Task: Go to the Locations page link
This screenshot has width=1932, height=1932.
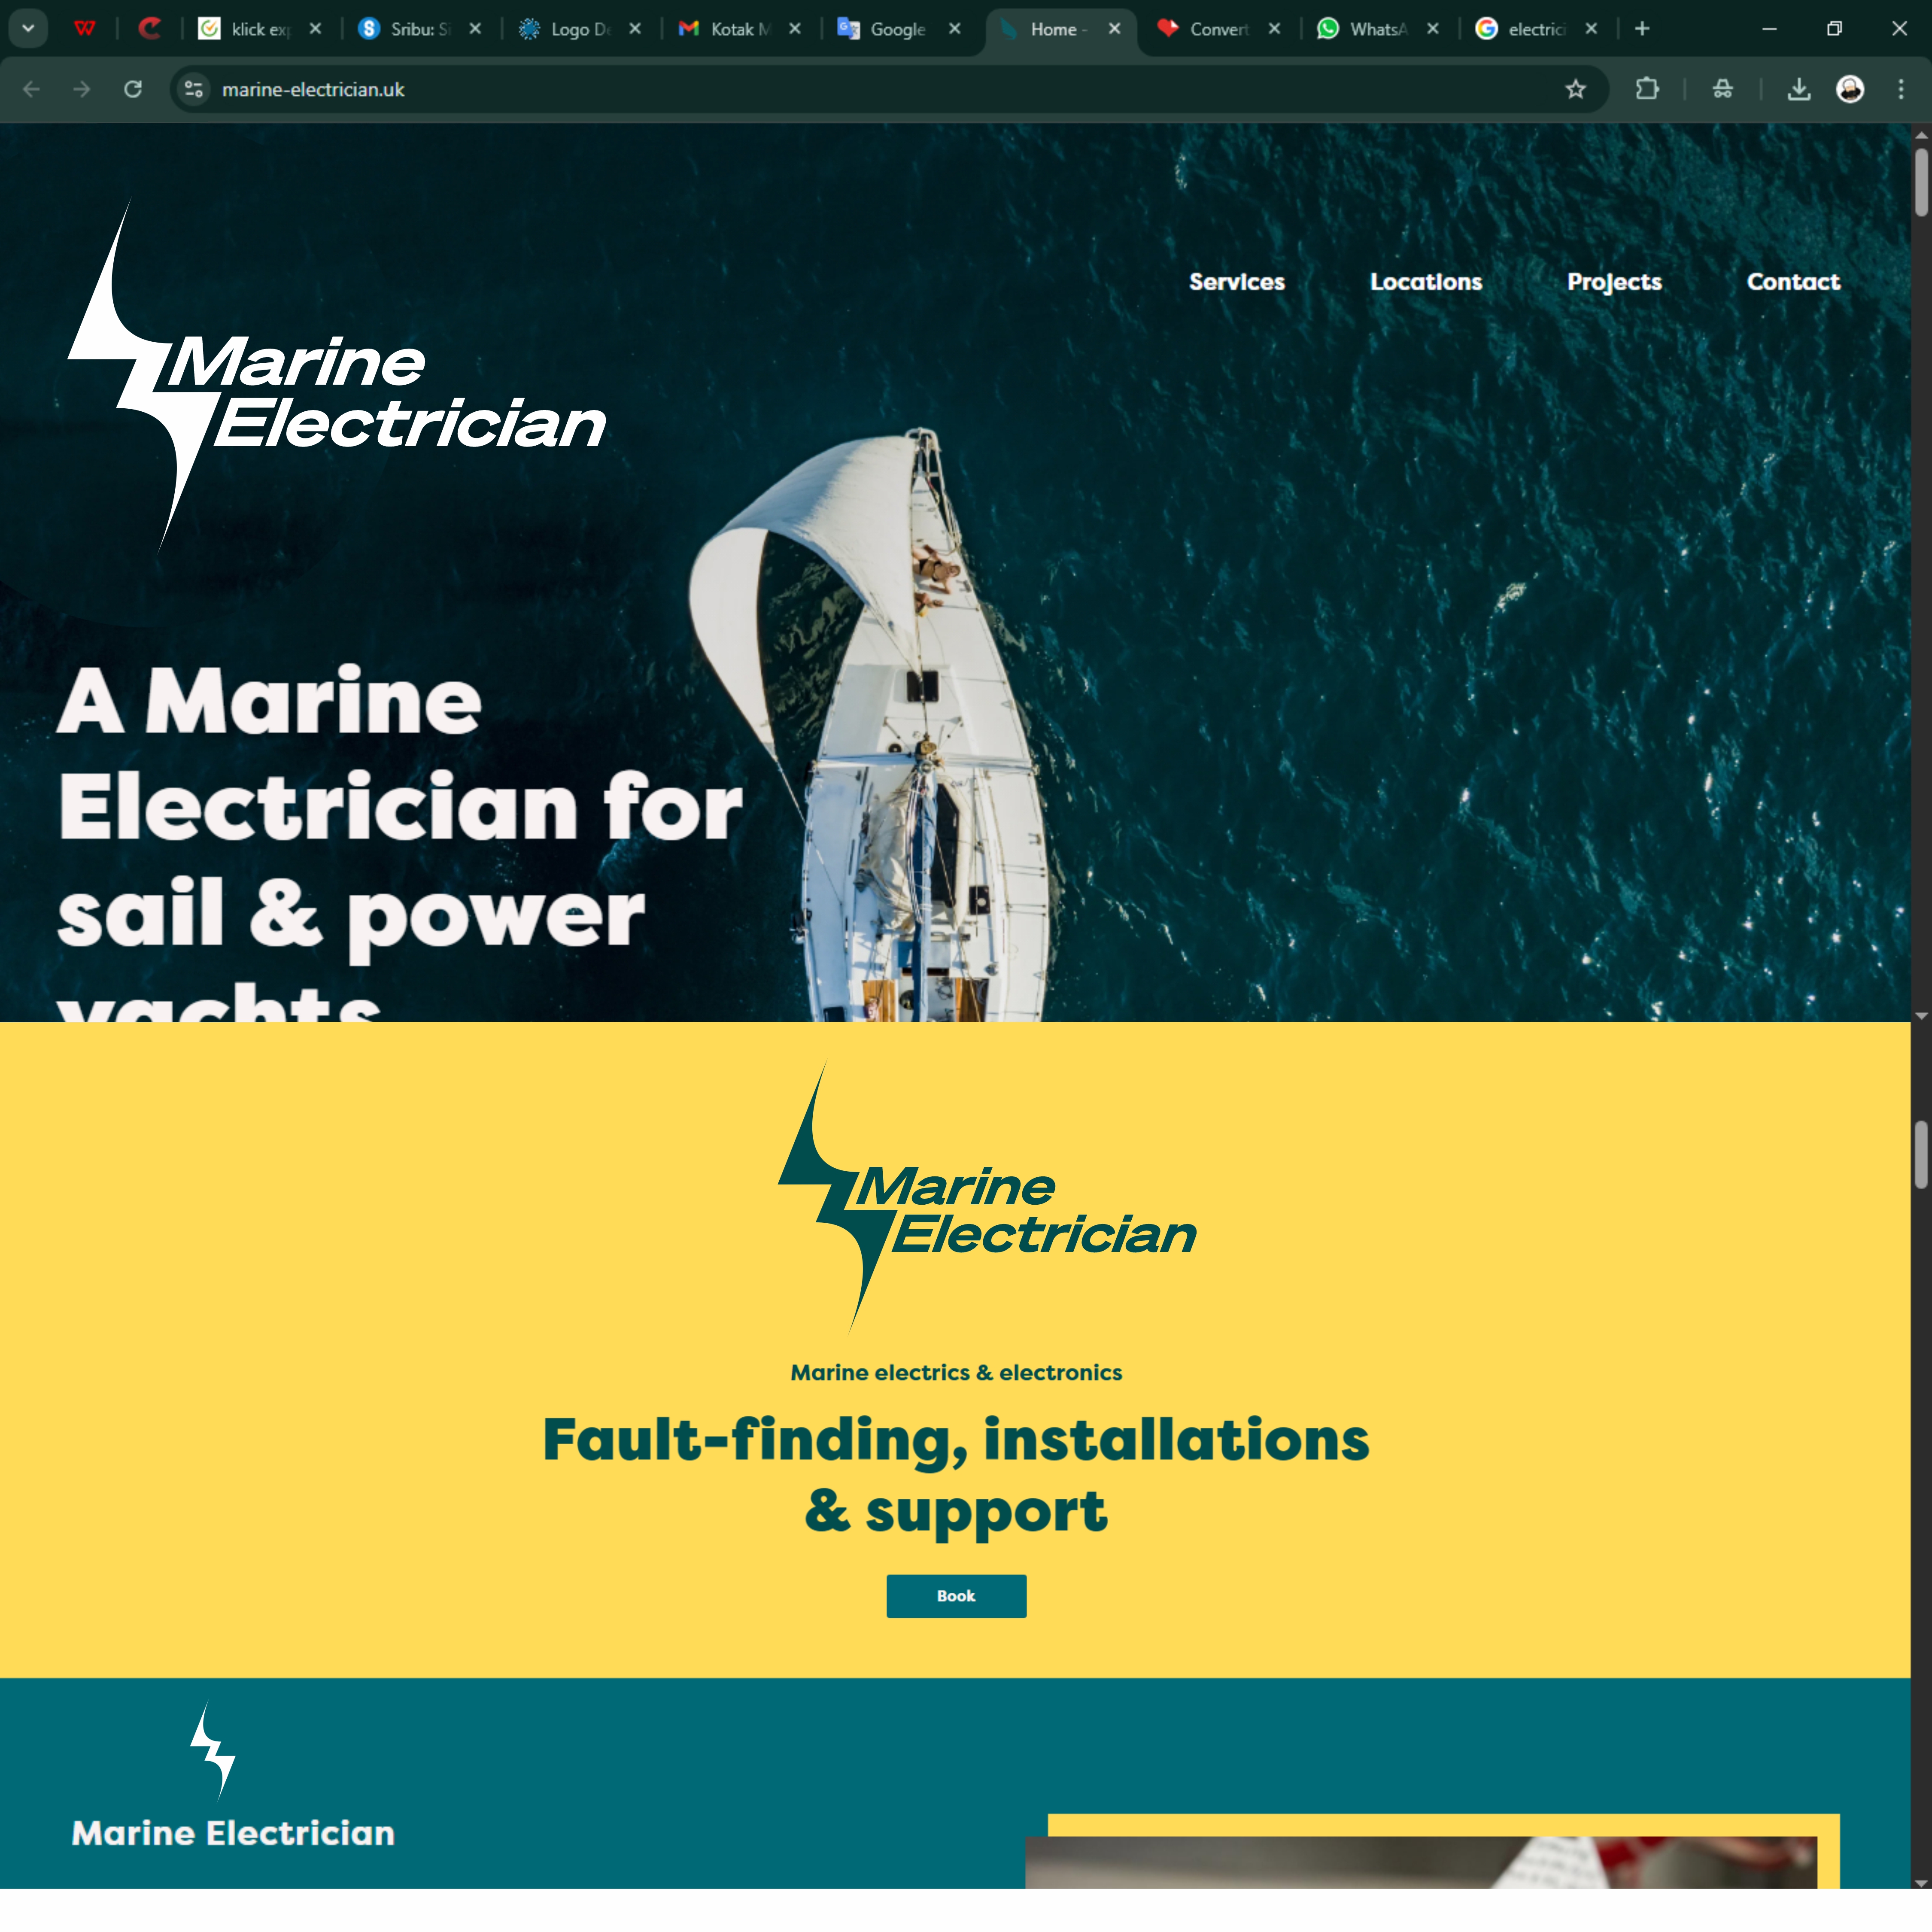Action: coord(1425,282)
